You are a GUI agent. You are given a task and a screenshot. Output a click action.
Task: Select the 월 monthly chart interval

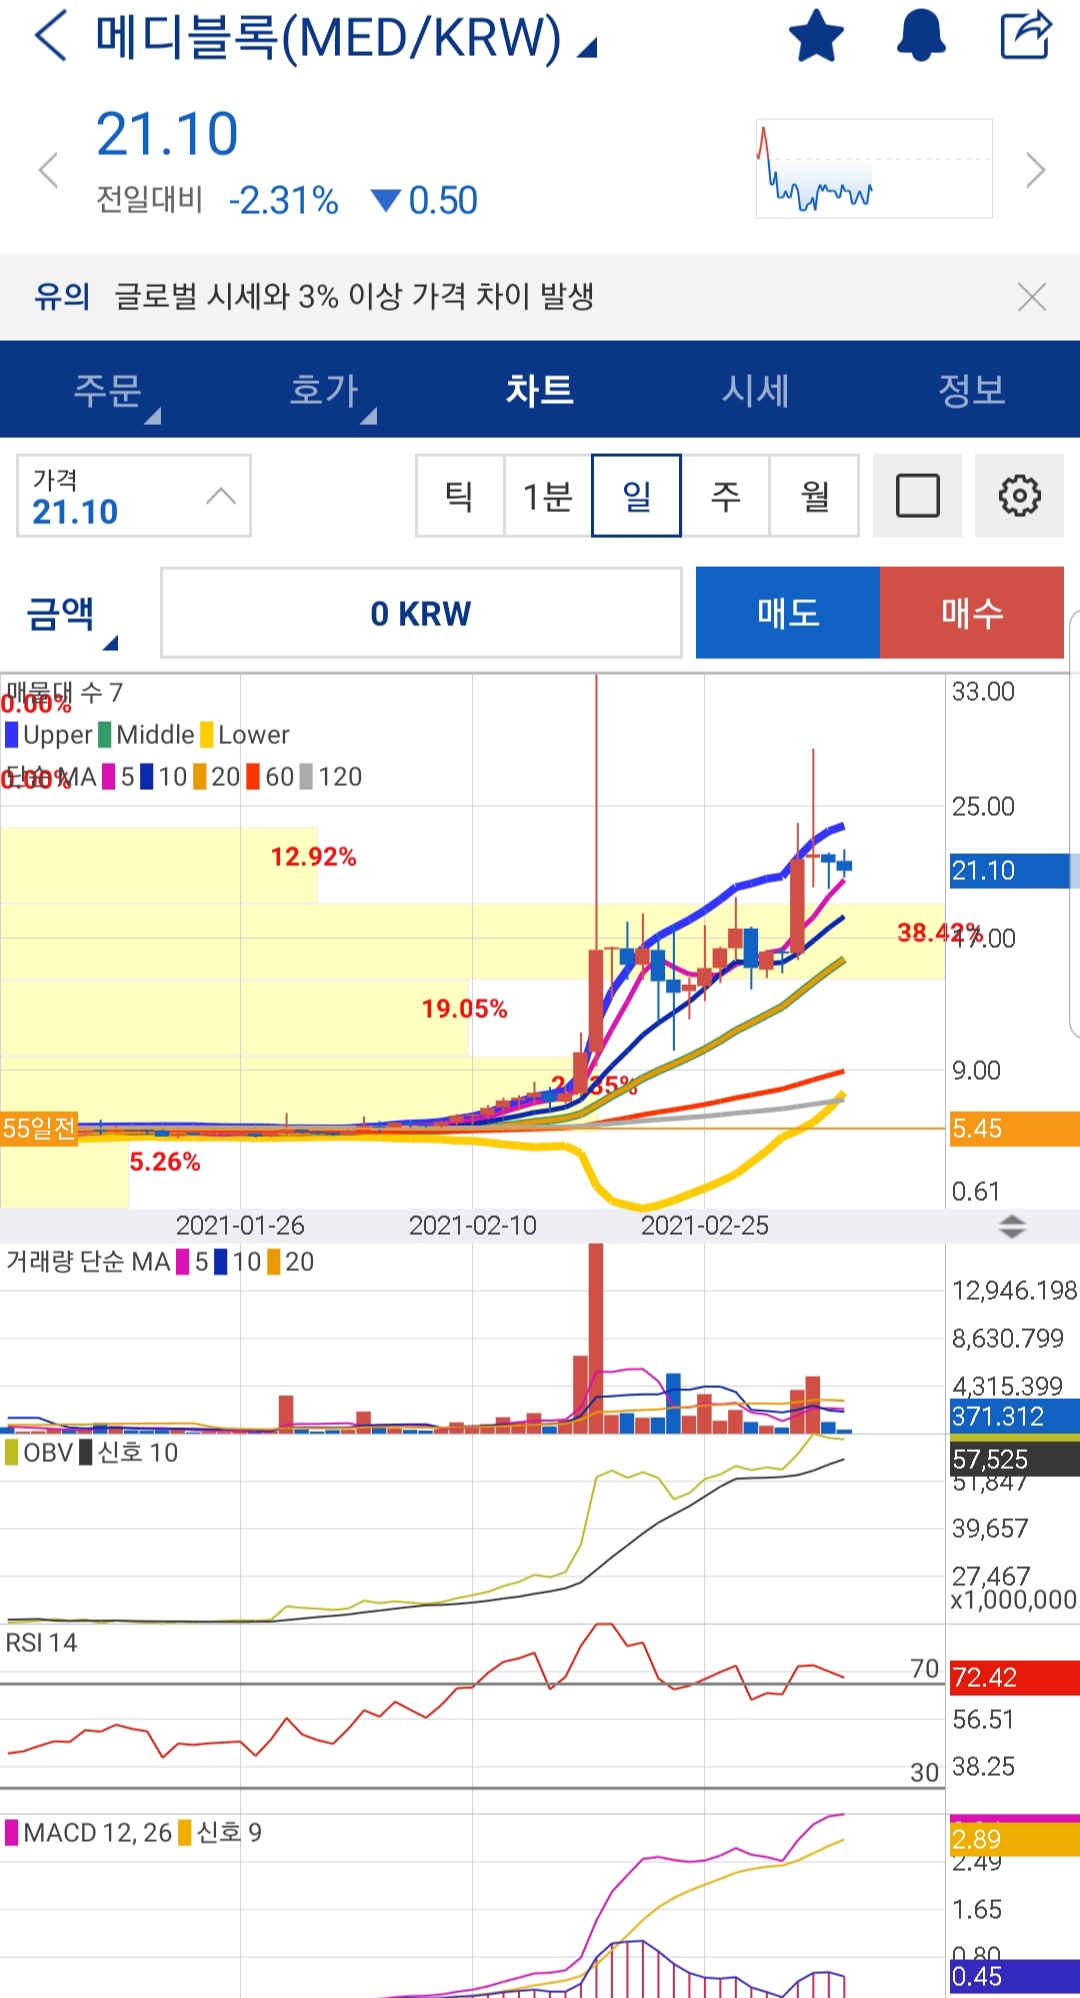(814, 496)
